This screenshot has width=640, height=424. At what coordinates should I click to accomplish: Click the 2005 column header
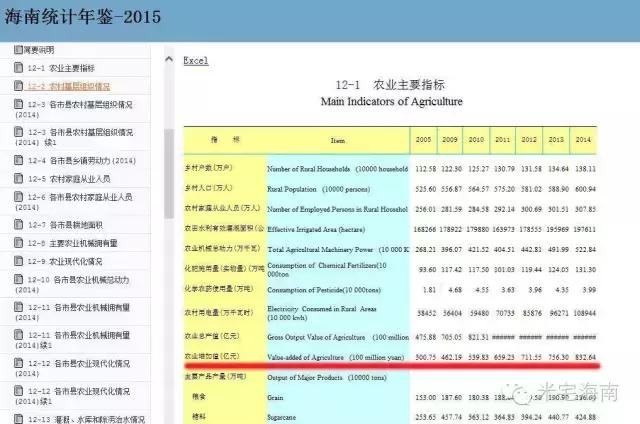tap(423, 140)
